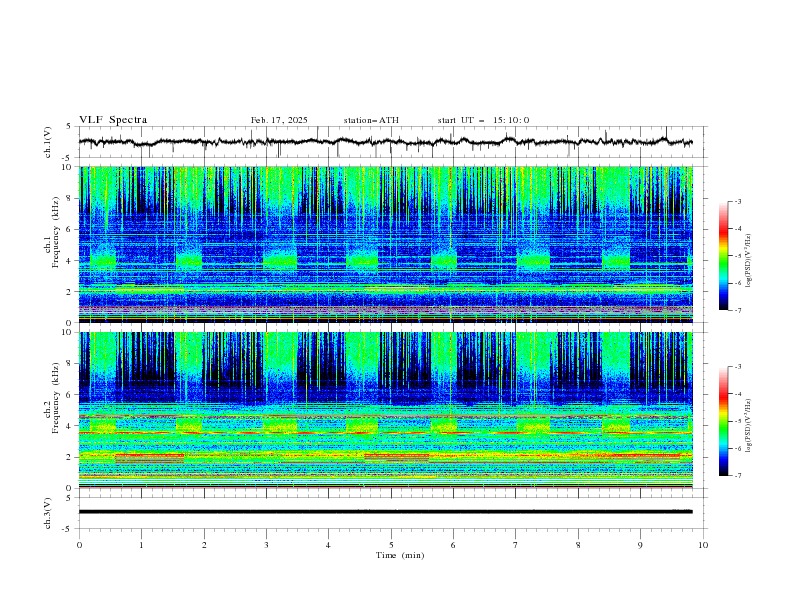Click the ch.1 voltage waveform trace
This screenshot has width=792, height=612.
point(385,142)
